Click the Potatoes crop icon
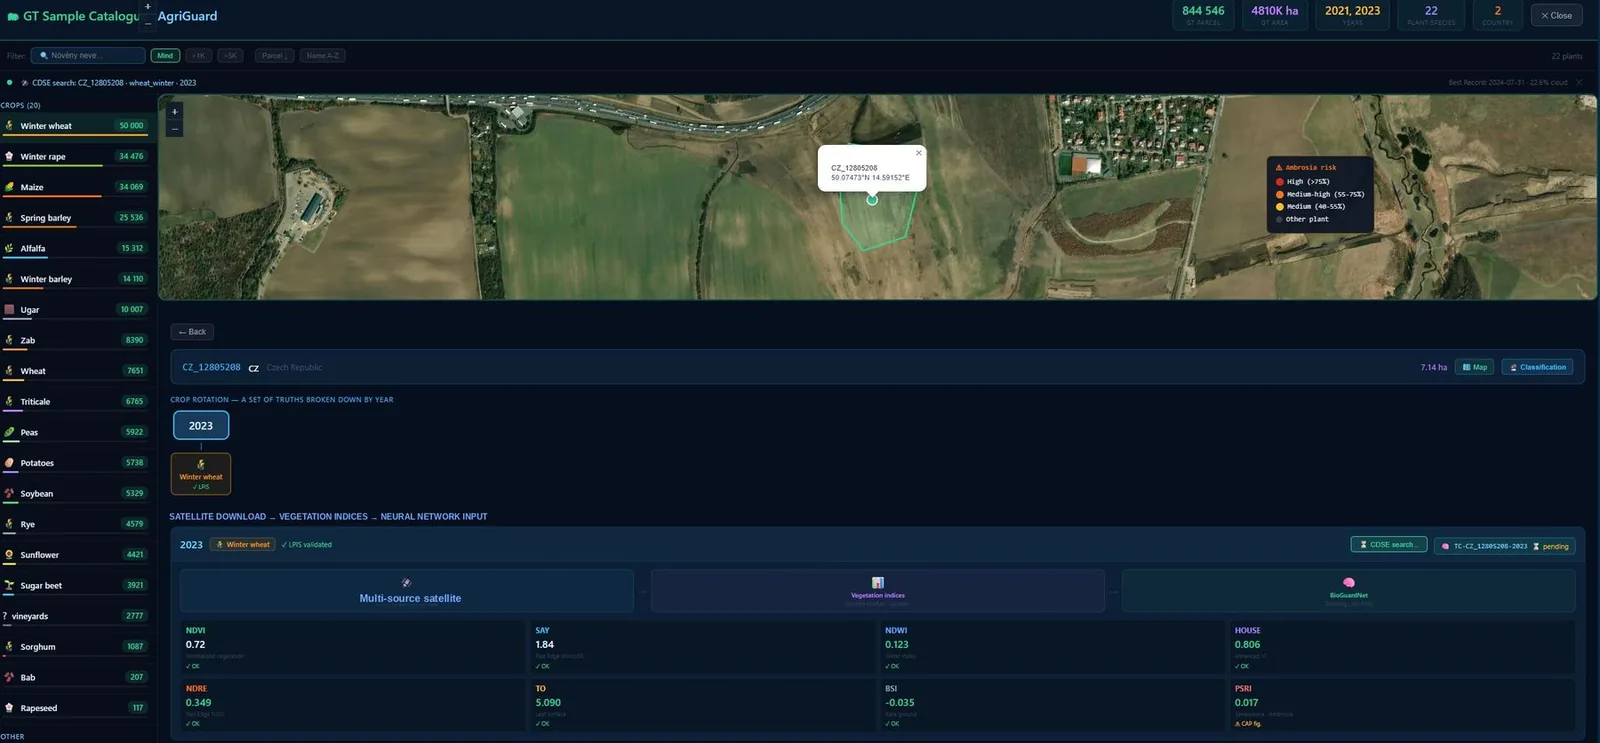Image resolution: width=1600 pixels, height=743 pixels. [9, 463]
